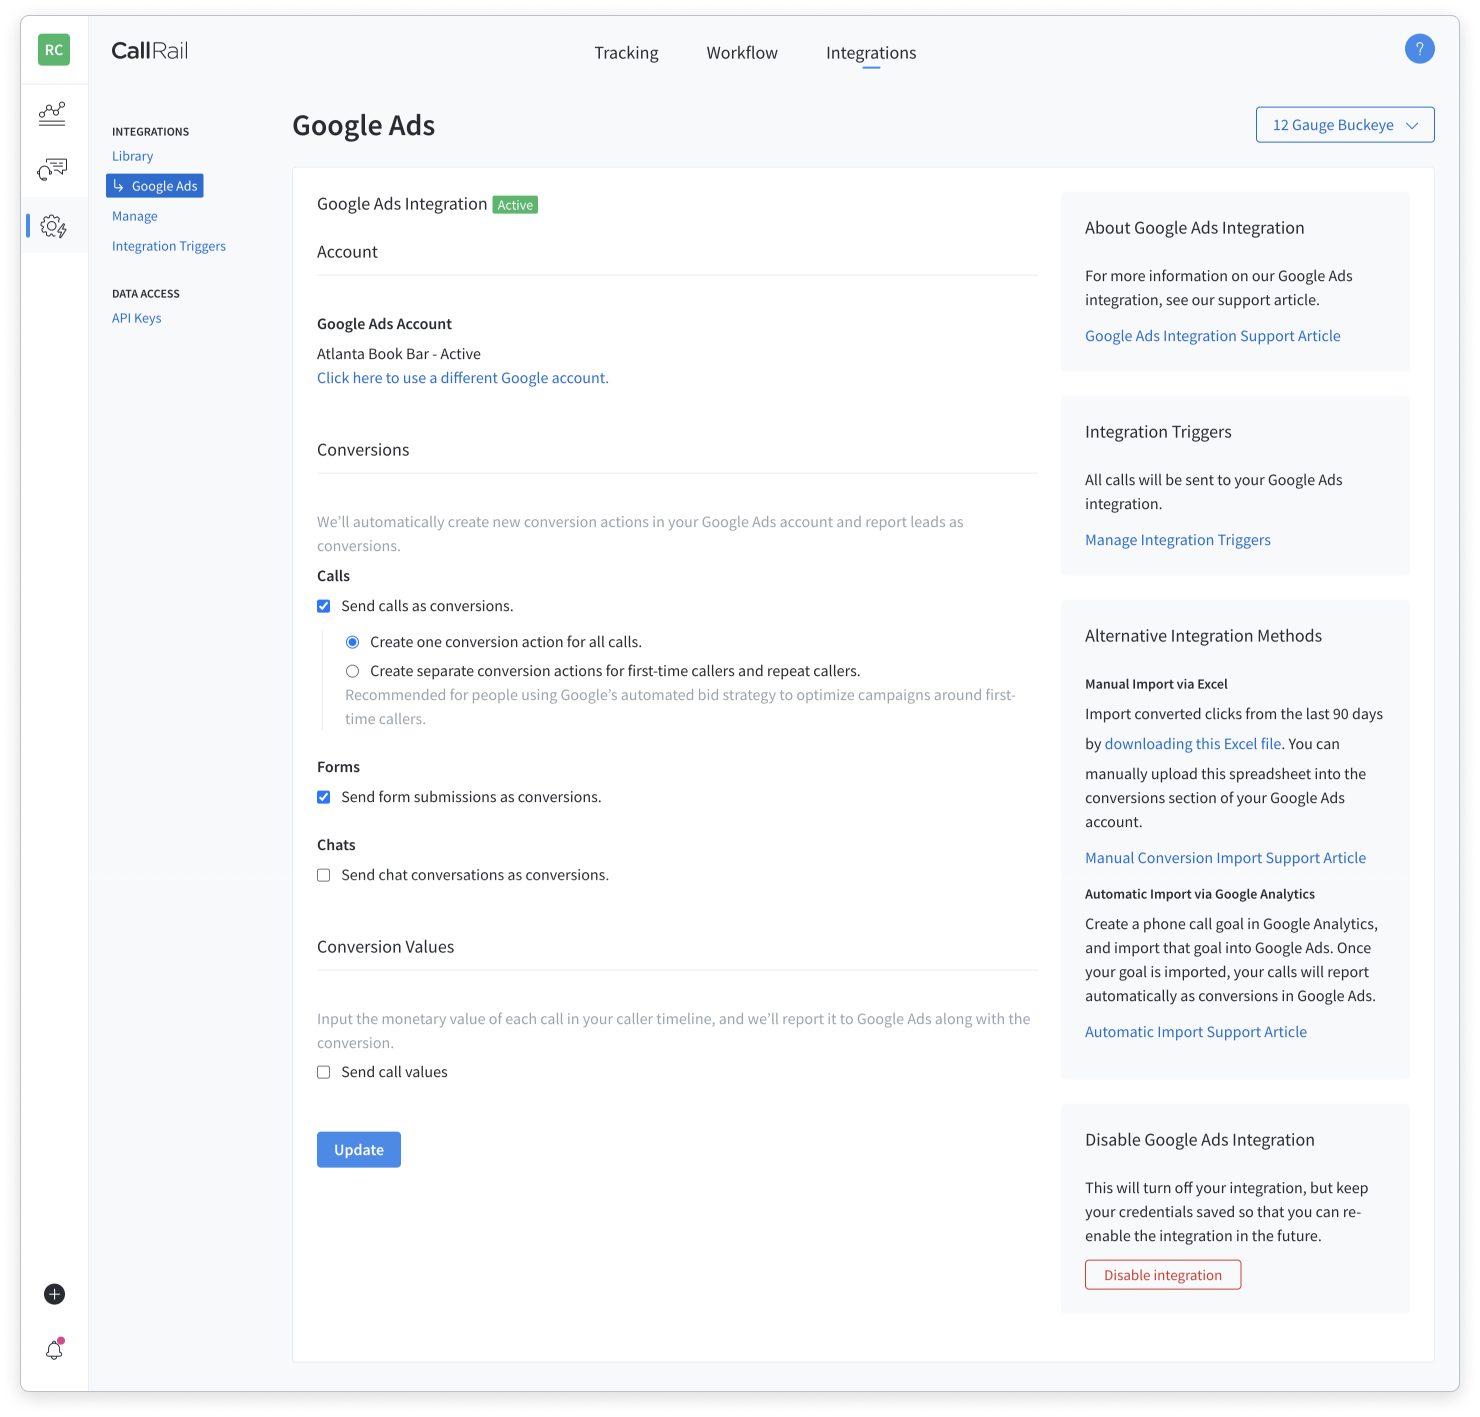
Task: Click link to use a different Google account
Action: pyautogui.click(x=463, y=378)
